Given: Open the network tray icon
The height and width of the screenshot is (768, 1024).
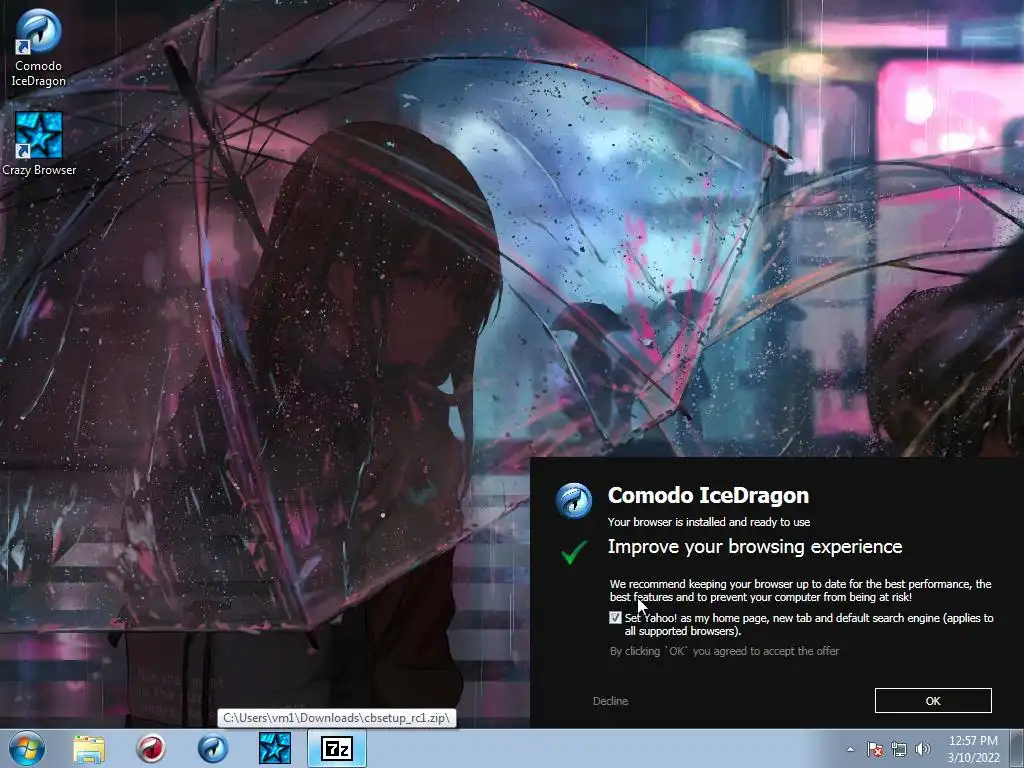Looking at the screenshot, I should pyautogui.click(x=899, y=749).
